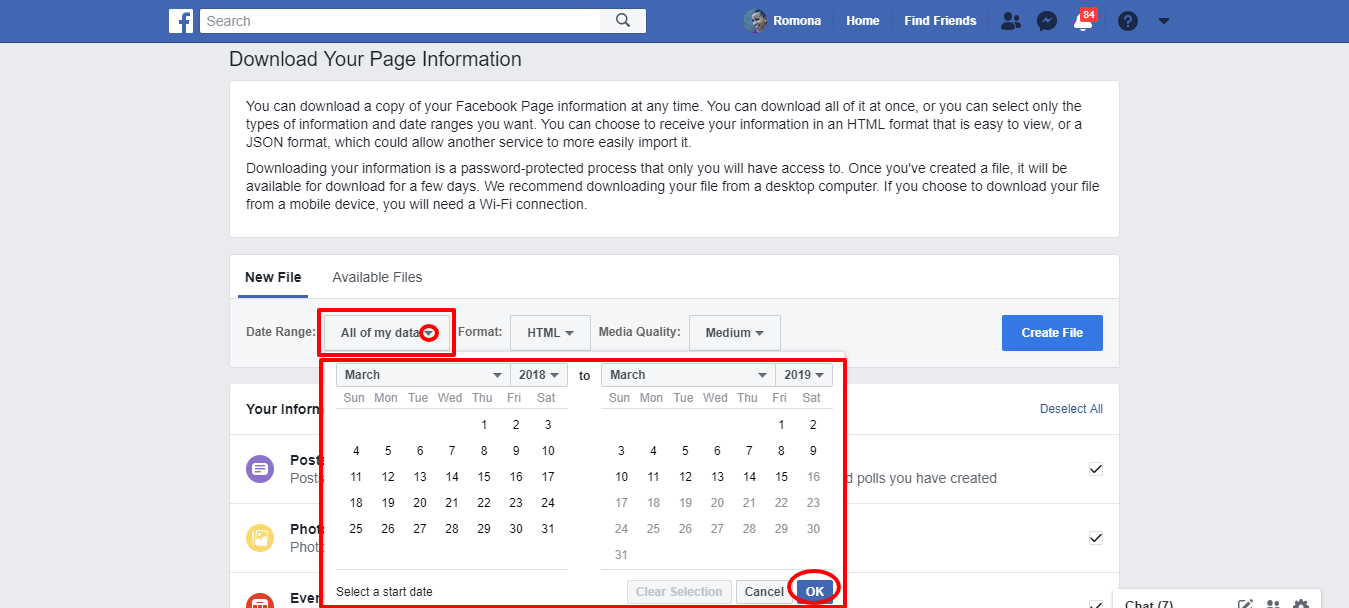Switch to the New File tab

coord(273,277)
